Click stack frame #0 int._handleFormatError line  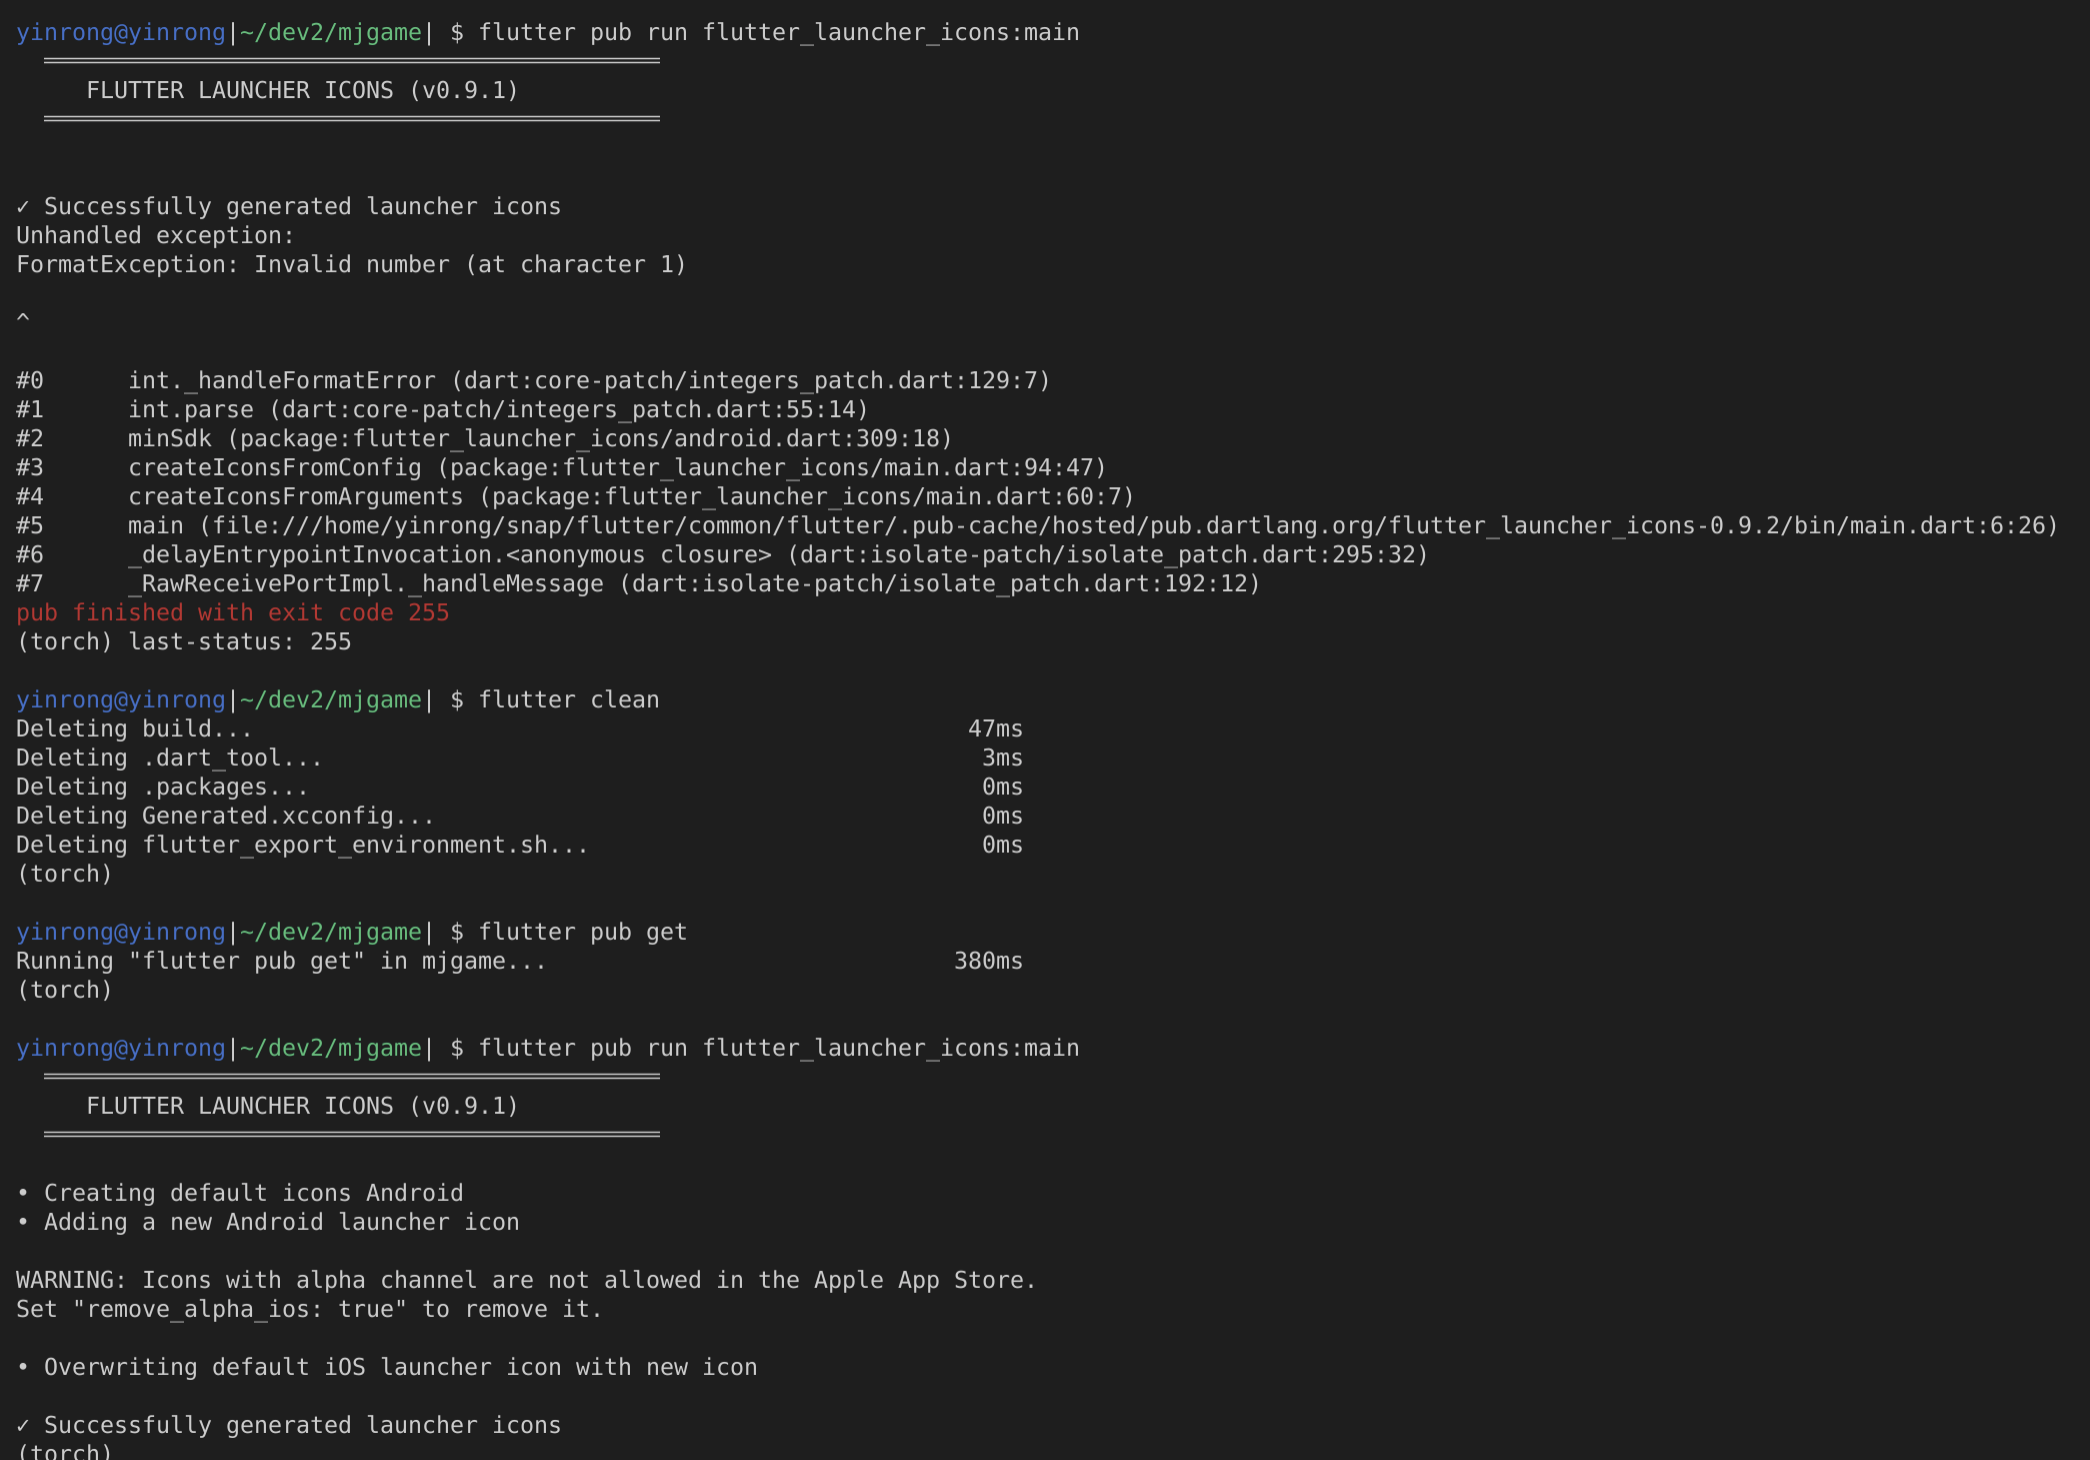(588, 380)
